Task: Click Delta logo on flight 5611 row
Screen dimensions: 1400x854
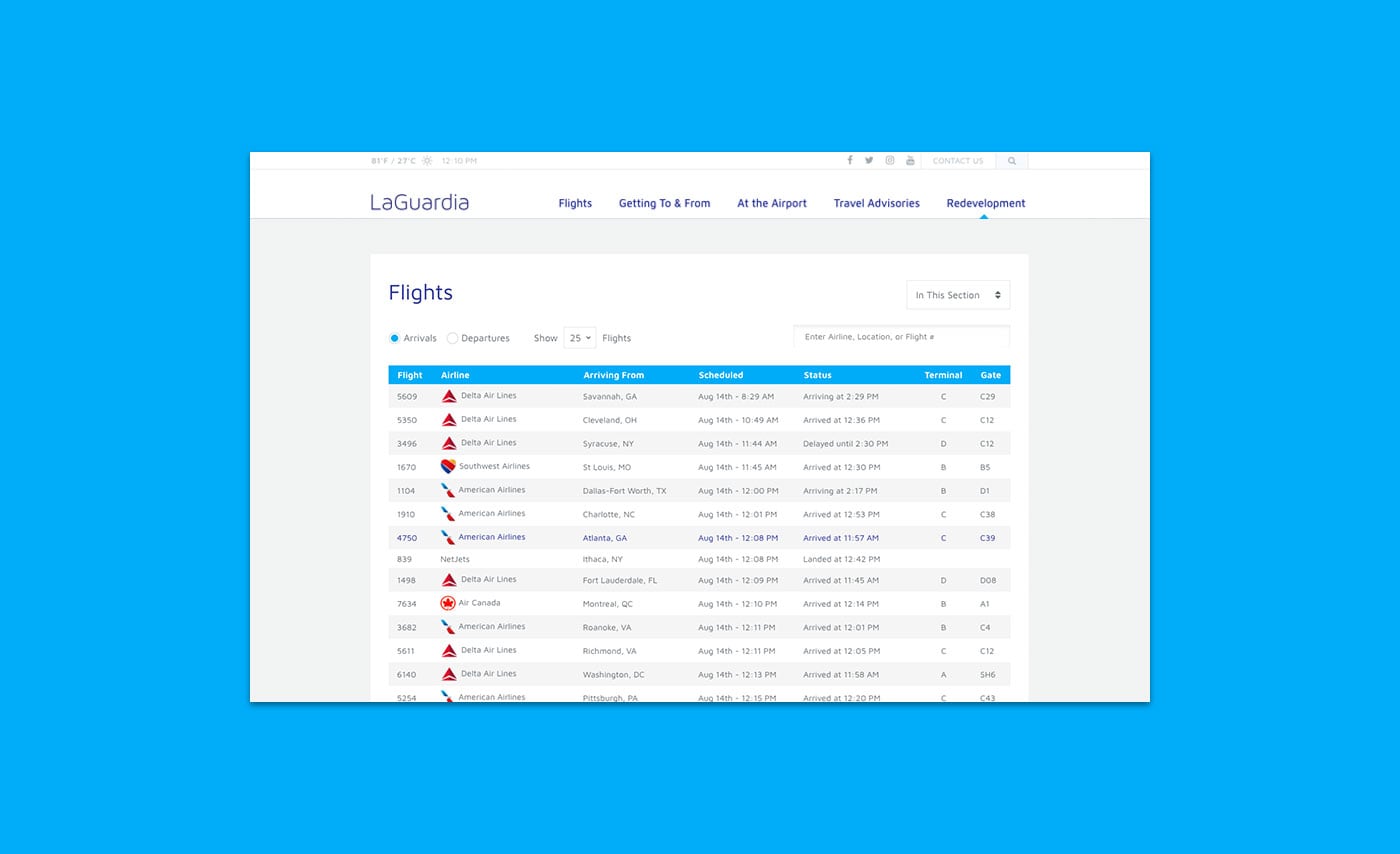Action: click(x=449, y=650)
